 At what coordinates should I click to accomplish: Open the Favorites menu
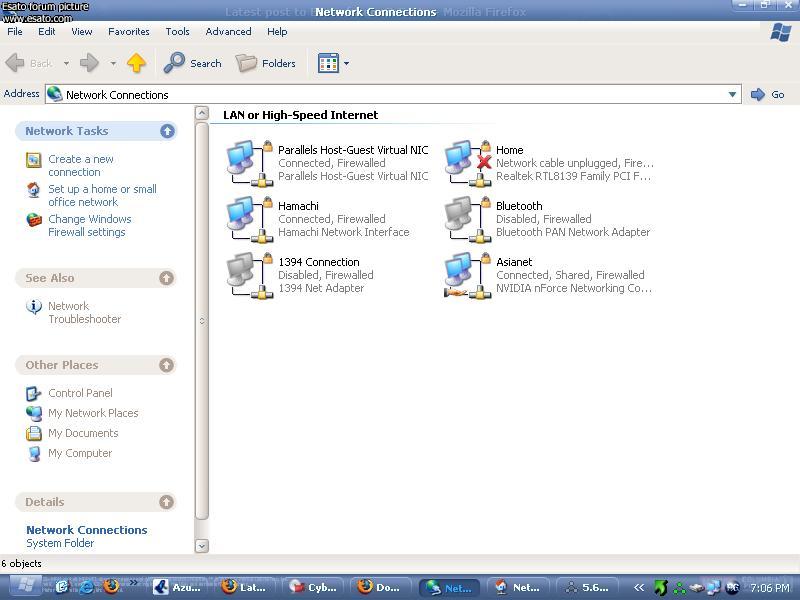128,31
